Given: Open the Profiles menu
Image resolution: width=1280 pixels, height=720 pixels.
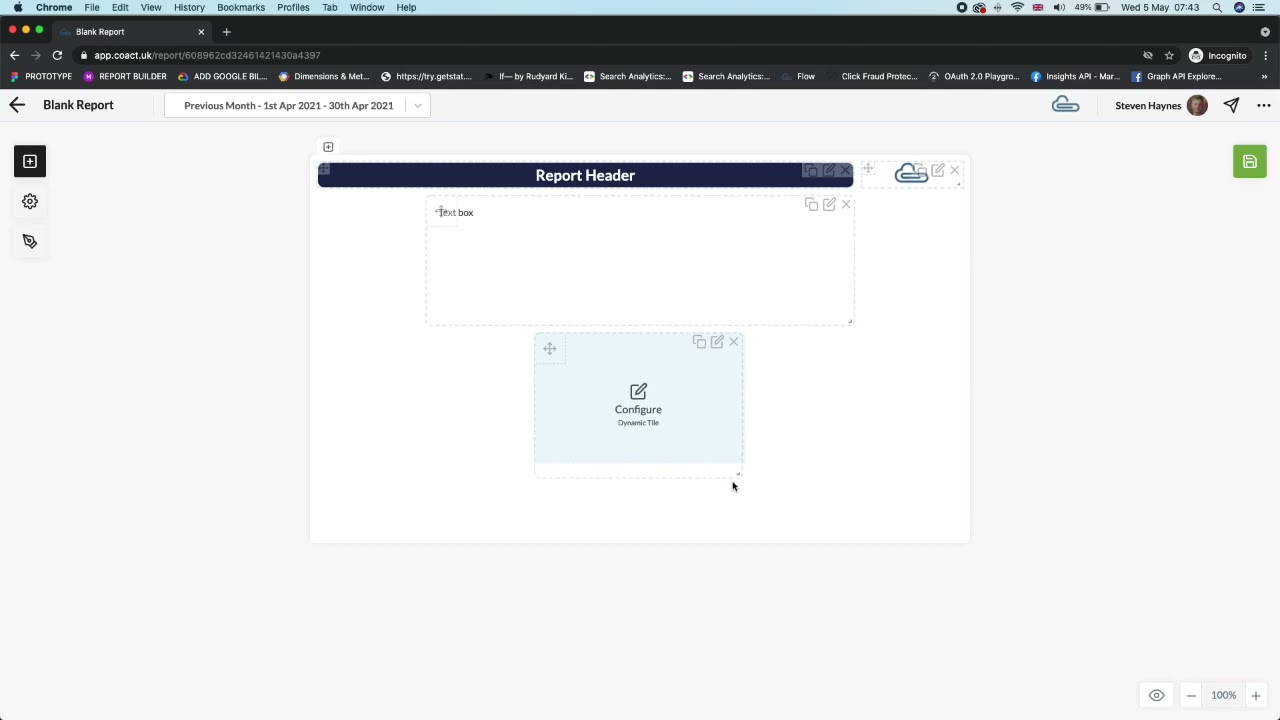Looking at the screenshot, I should 293,7.
